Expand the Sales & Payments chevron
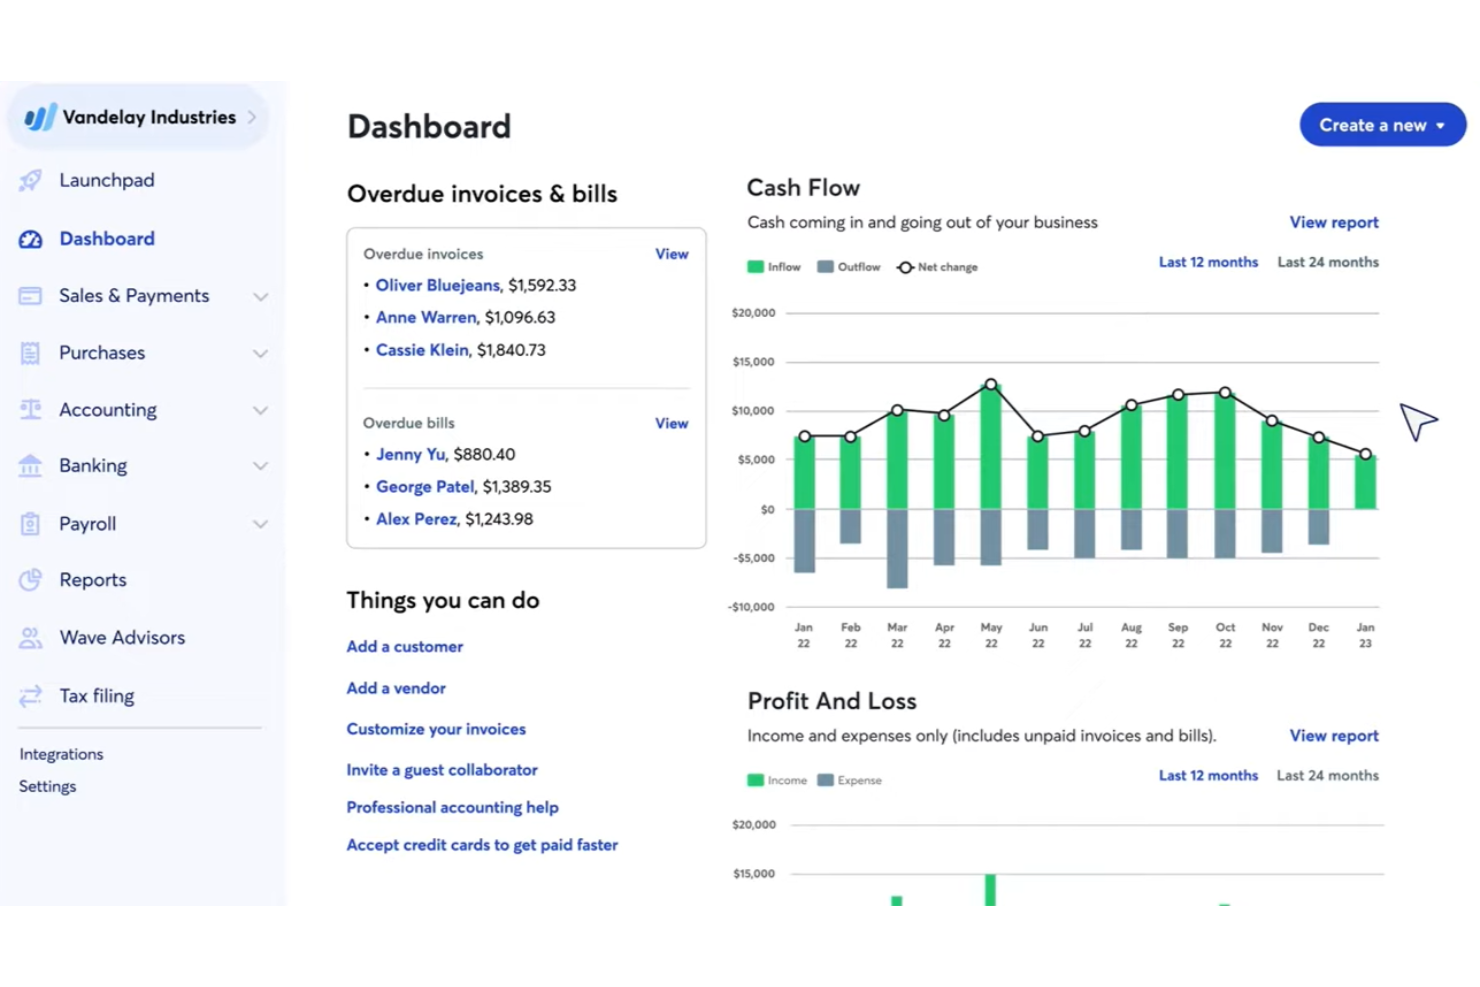 260,297
